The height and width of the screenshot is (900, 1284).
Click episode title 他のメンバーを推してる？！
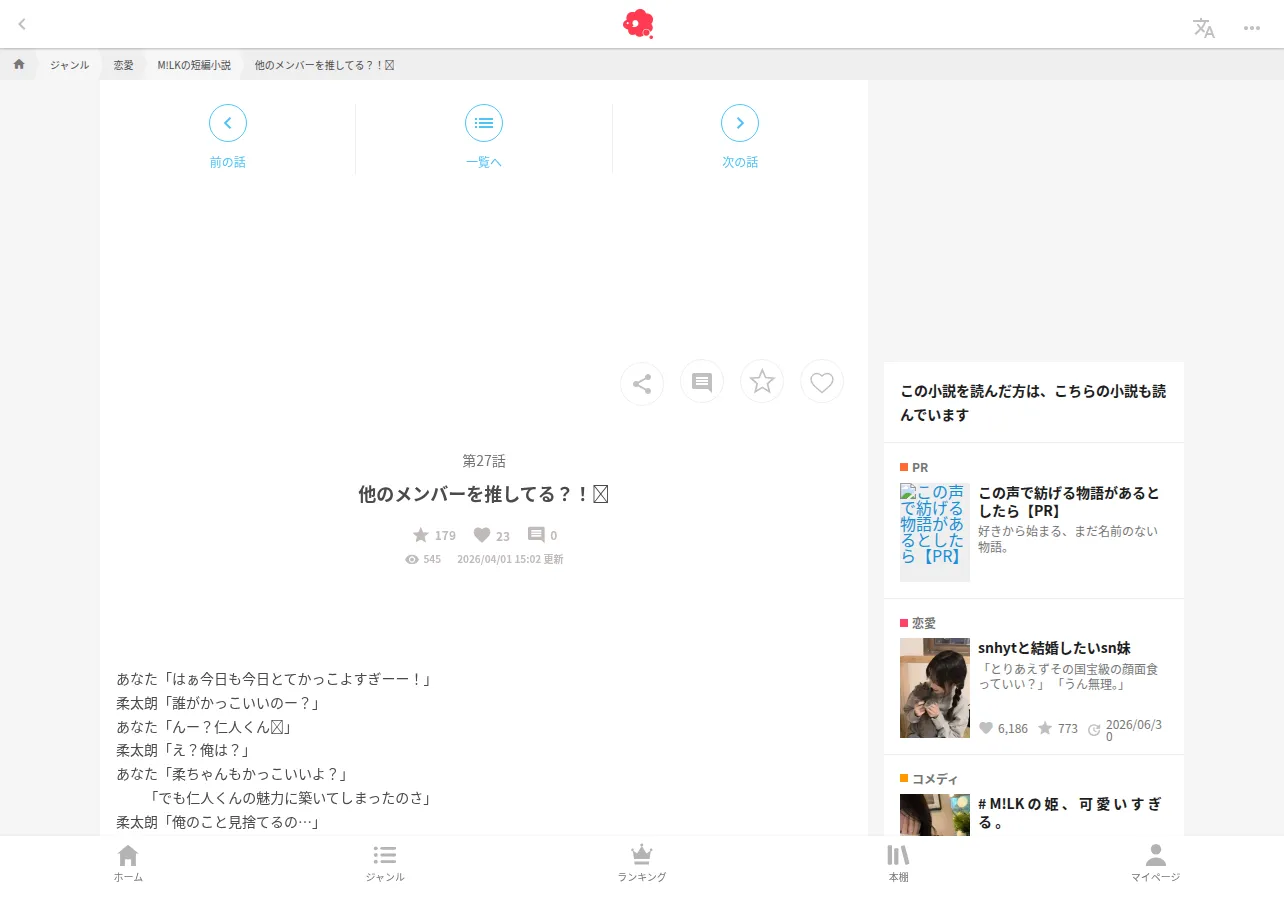[484, 494]
